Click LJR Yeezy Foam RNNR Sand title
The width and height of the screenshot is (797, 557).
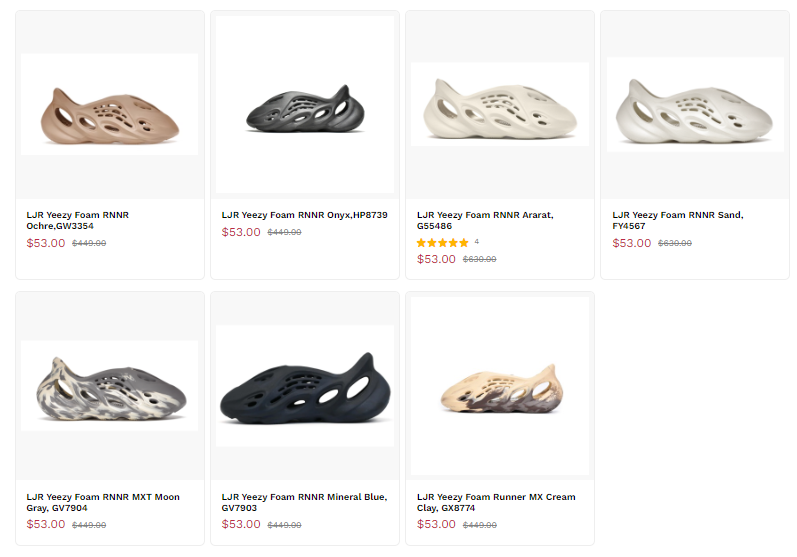pyautogui.click(x=678, y=220)
